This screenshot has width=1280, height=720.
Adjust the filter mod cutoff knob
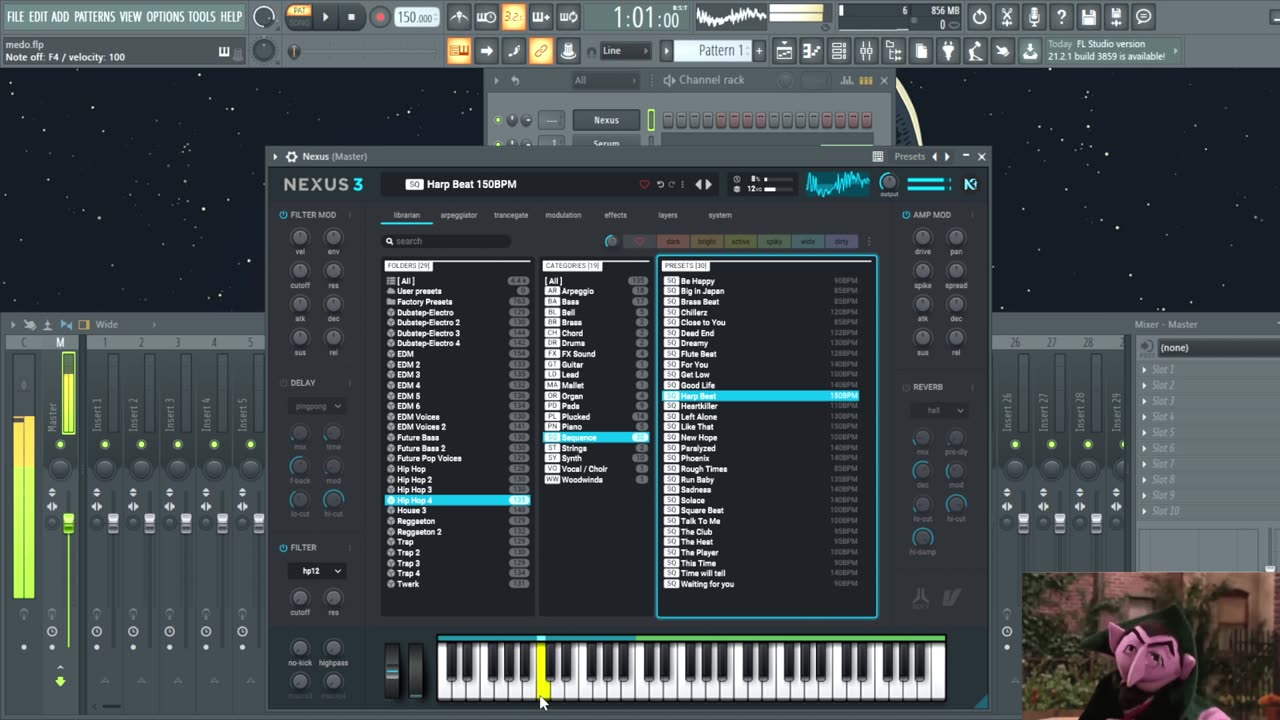coord(300,271)
